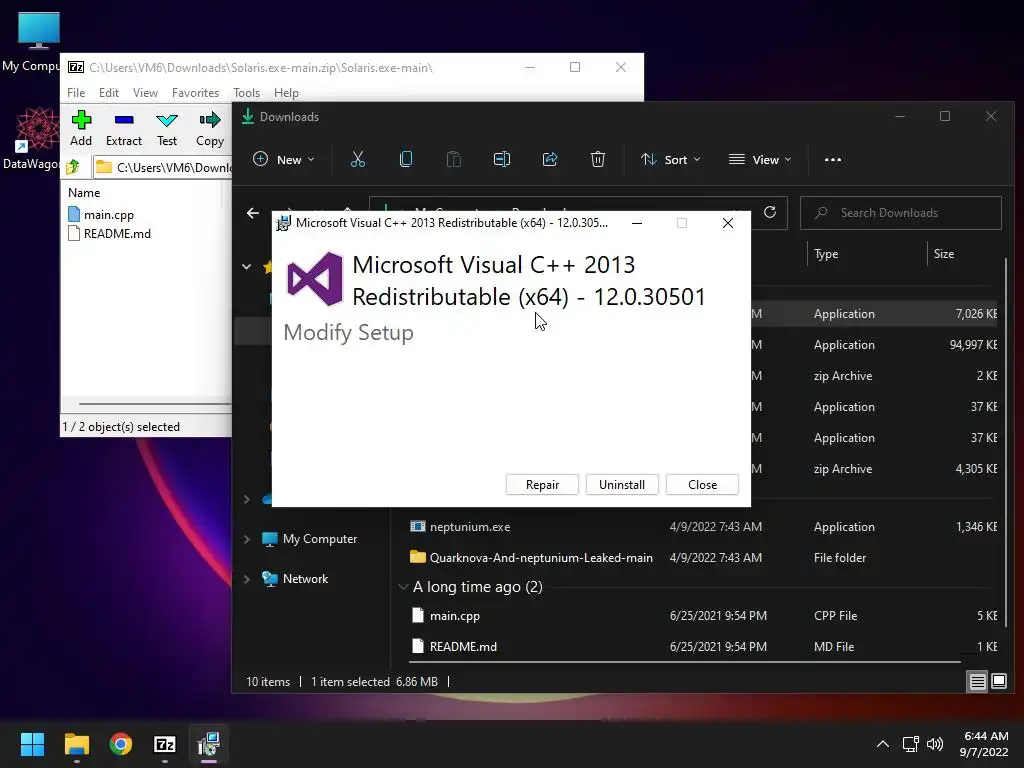
Task: Click Repair in Visual C++ setup
Action: point(542,485)
